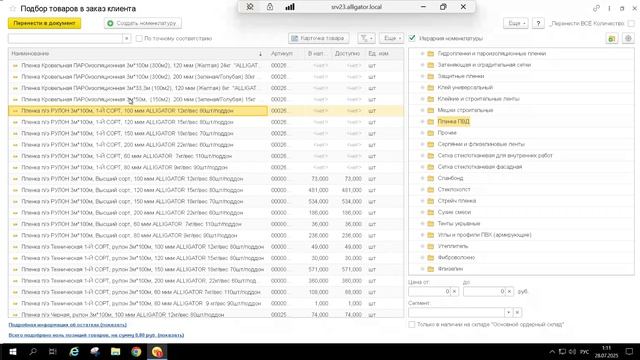The height and width of the screenshot is (360, 640).
Task: Clear the search field with its X button
Action: tap(127, 38)
